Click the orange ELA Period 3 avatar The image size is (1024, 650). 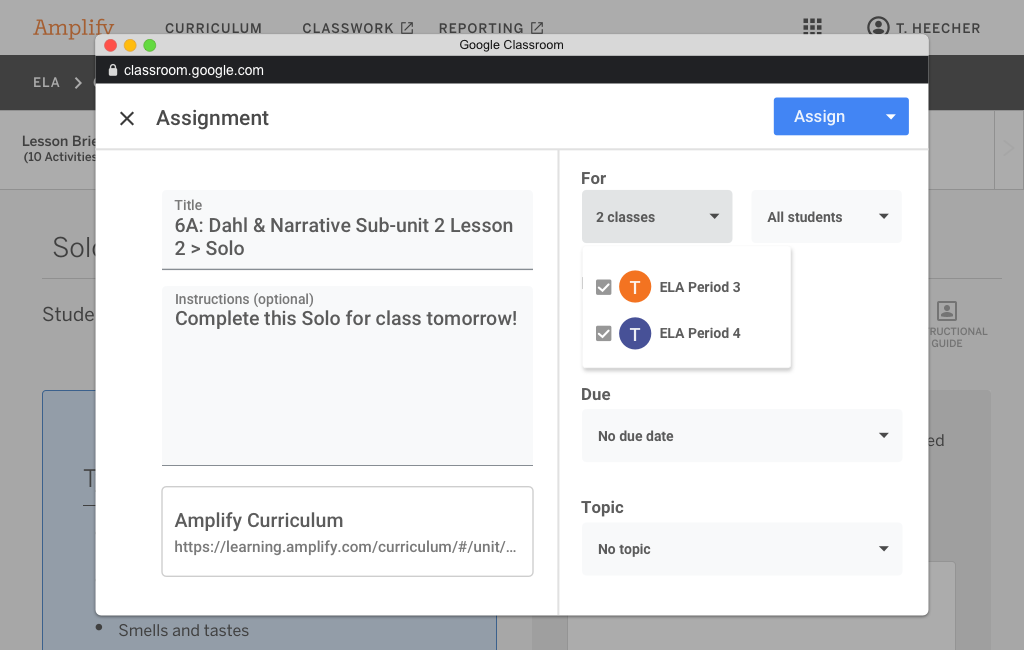point(635,287)
